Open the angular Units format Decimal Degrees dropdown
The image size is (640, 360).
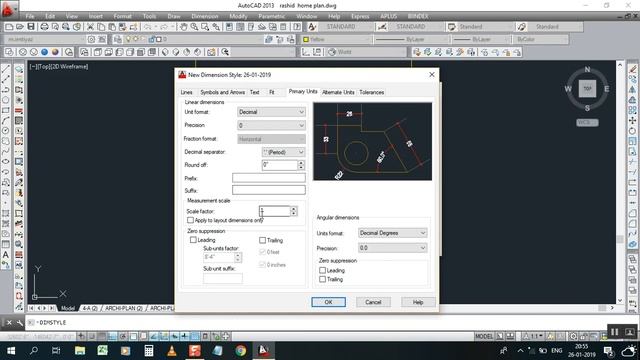(393, 233)
